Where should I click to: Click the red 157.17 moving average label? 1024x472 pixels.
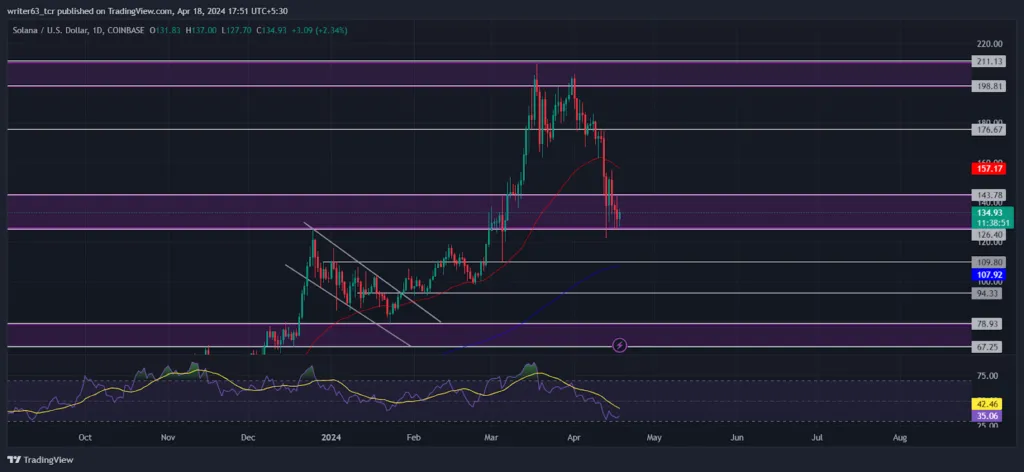coord(987,169)
